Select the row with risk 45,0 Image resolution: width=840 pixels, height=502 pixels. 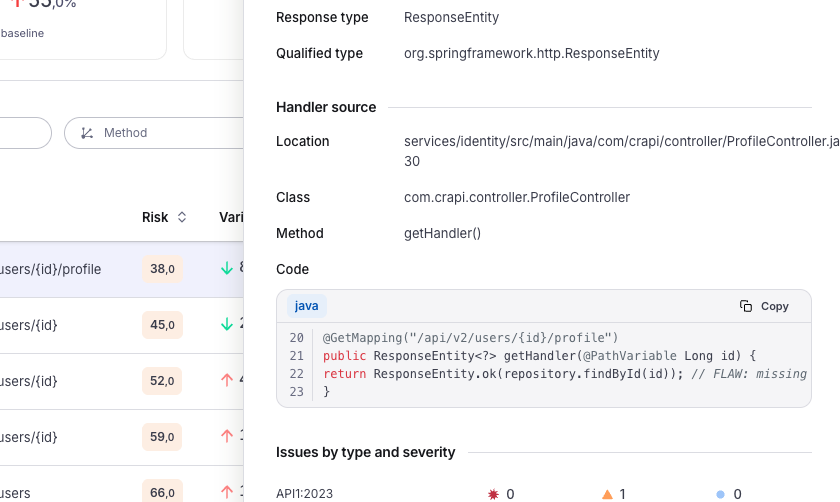[x=122, y=325]
